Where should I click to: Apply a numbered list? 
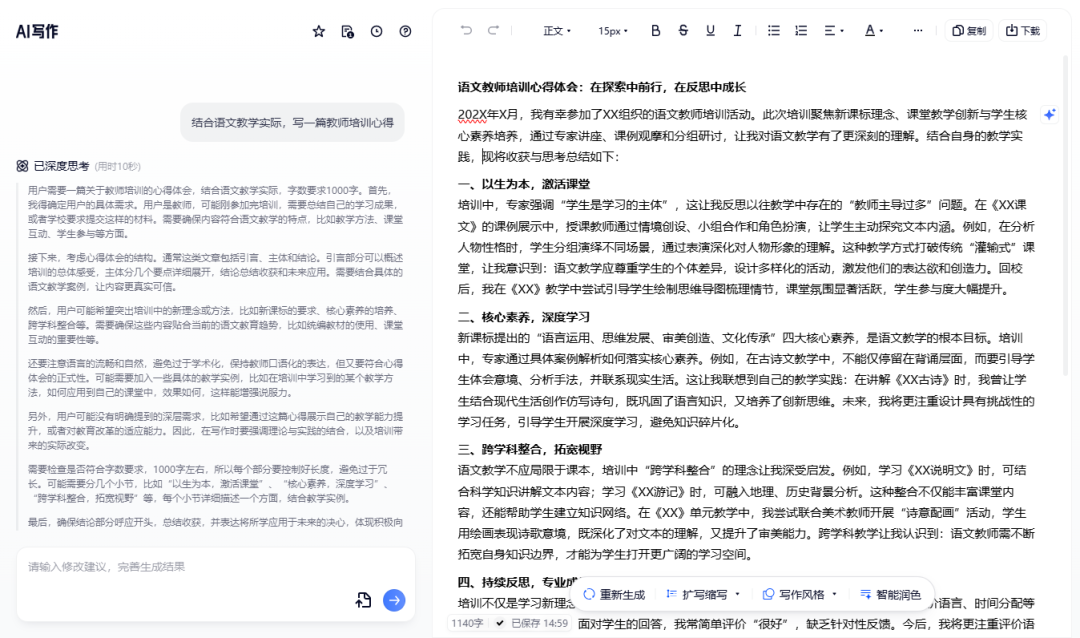click(x=800, y=31)
